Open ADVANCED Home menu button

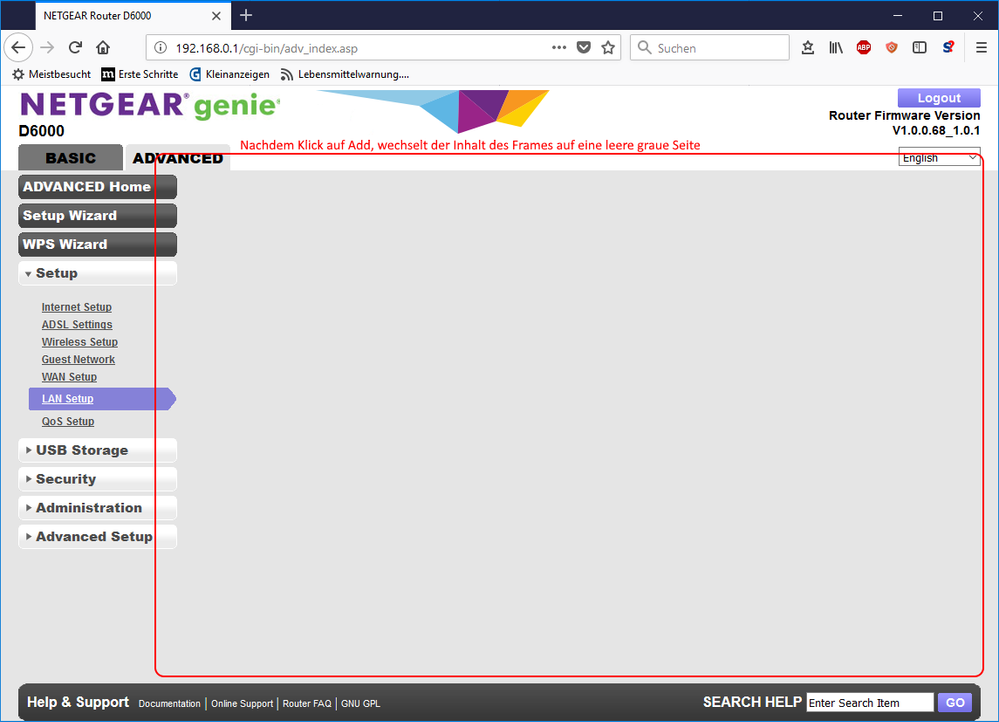[97, 187]
